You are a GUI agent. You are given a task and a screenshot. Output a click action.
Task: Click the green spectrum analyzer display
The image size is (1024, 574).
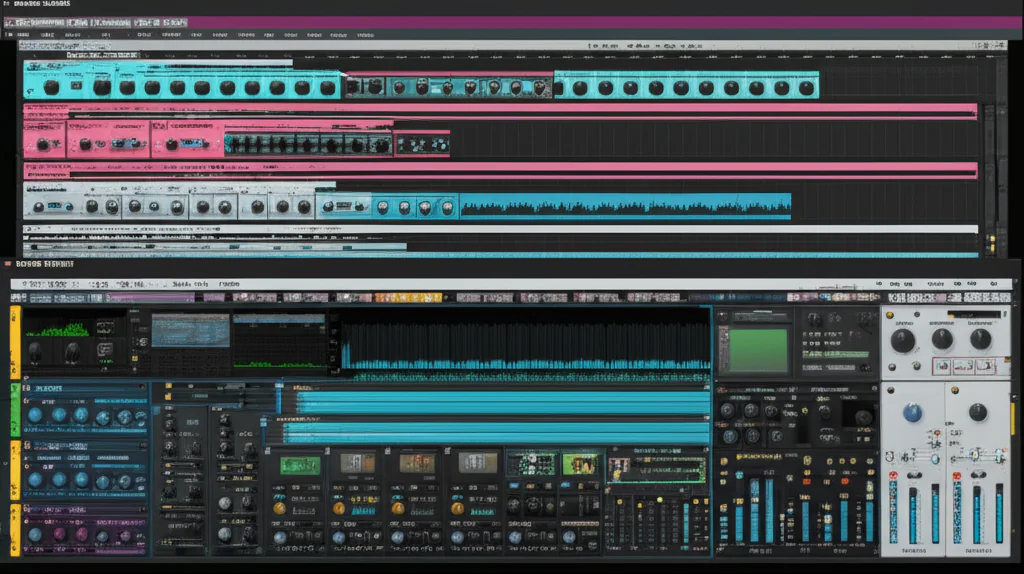pos(57,328)
